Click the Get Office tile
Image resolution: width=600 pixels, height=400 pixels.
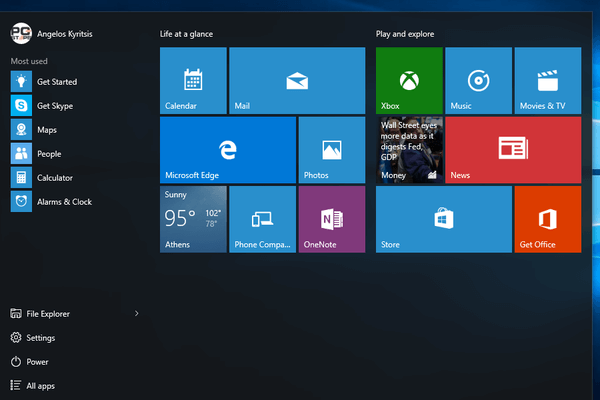coord(548,219)
